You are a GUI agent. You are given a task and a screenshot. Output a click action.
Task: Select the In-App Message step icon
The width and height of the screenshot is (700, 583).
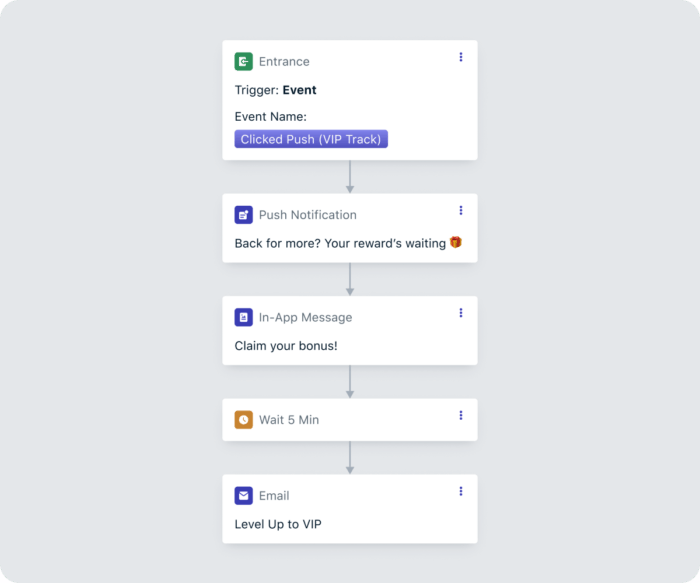(x=244, y=318)
